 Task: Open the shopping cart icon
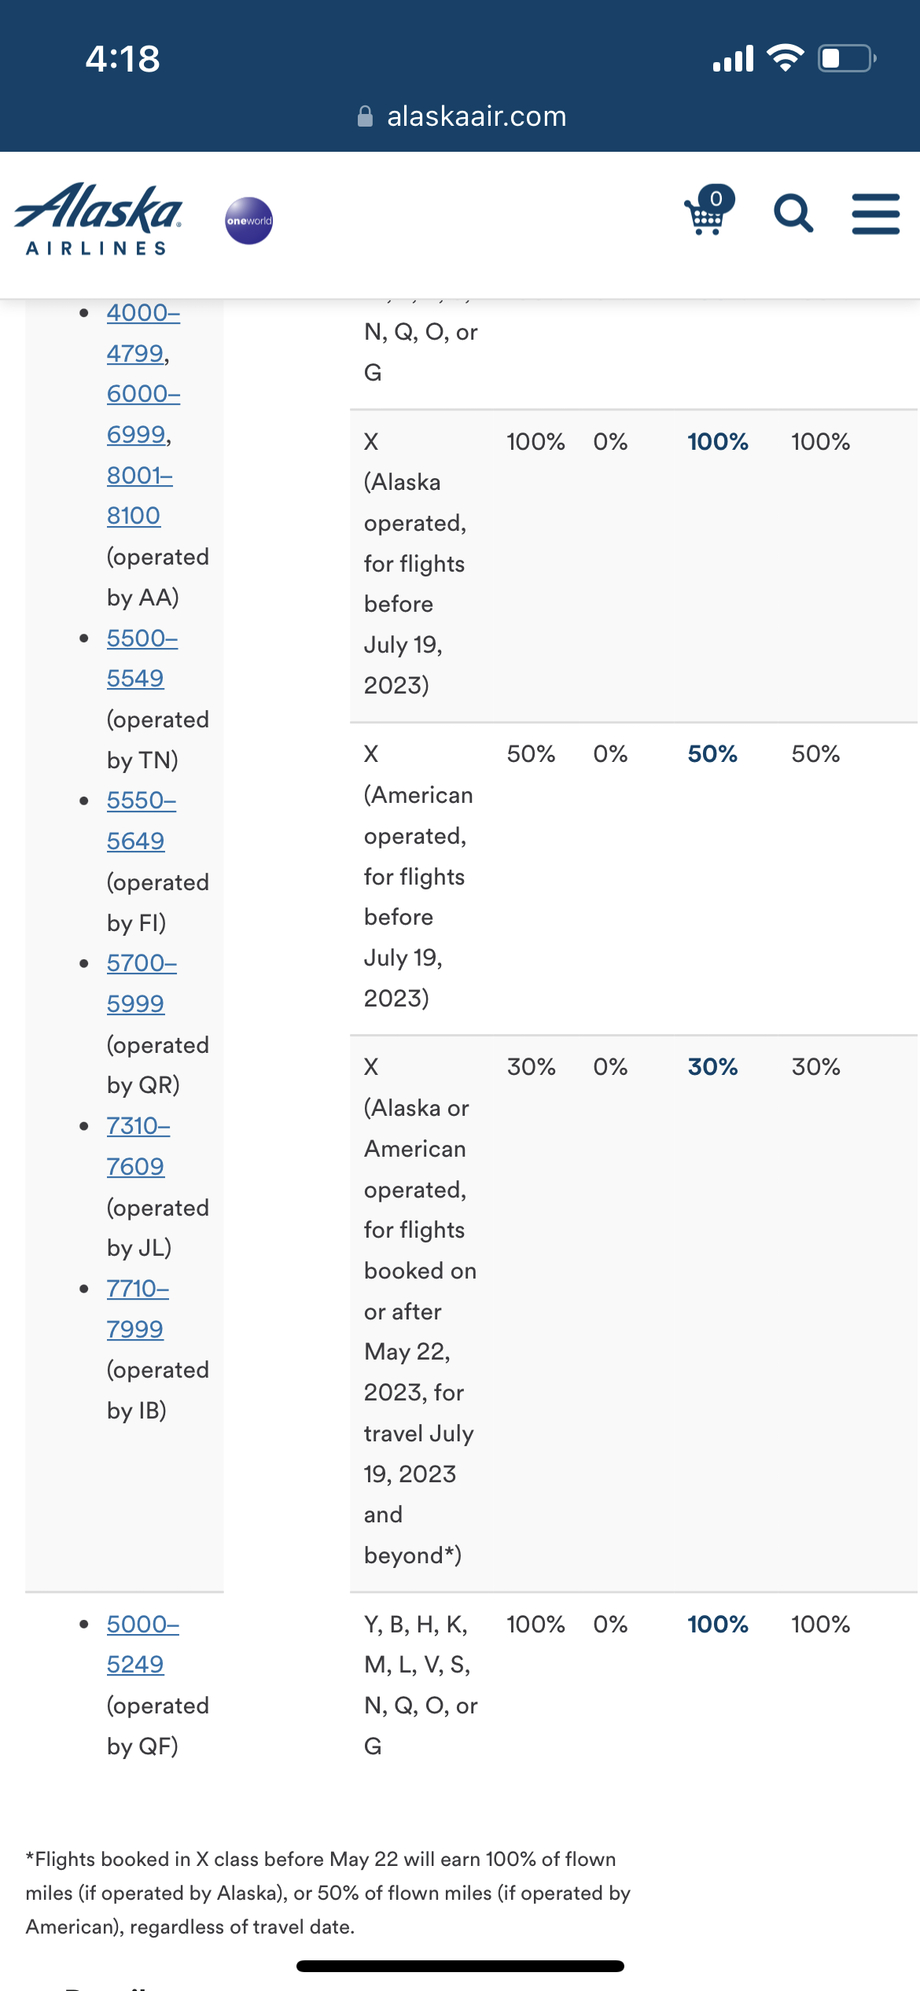[x=707, y=212]
